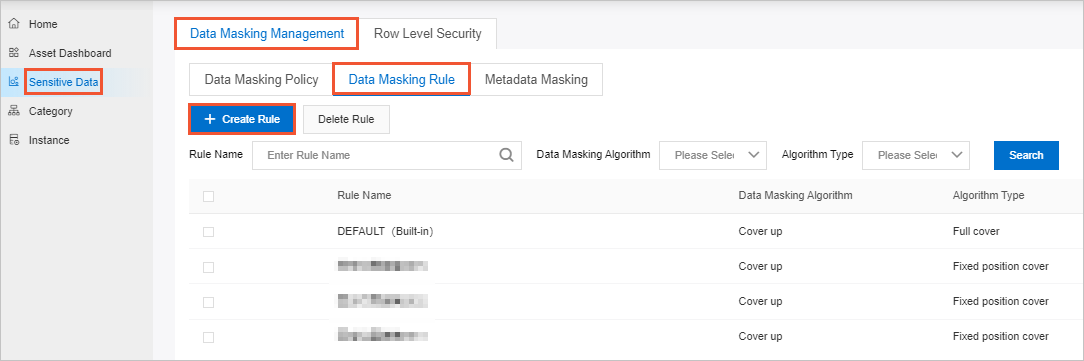Click the Category hierarchy icon
Screen dimensions: 1084x361
[13, 111]
